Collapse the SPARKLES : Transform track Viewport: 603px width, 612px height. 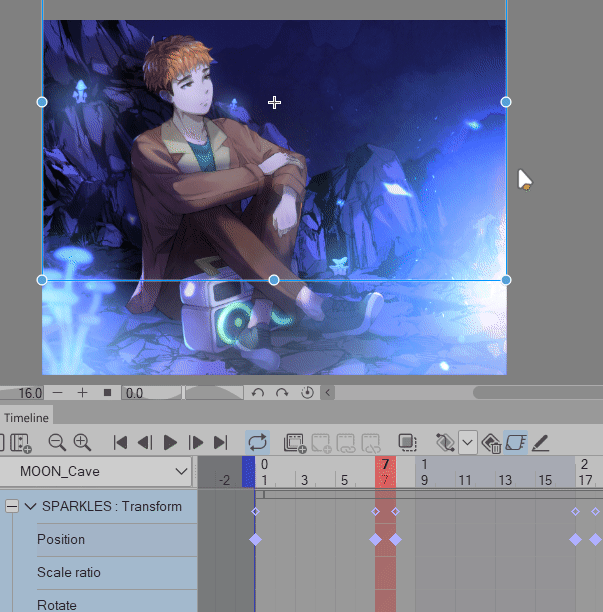tap(12, 507)
